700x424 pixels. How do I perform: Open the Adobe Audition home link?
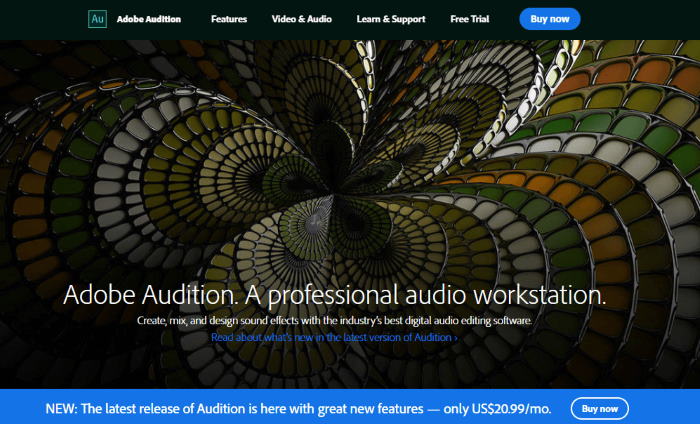(x=149, y=19)
